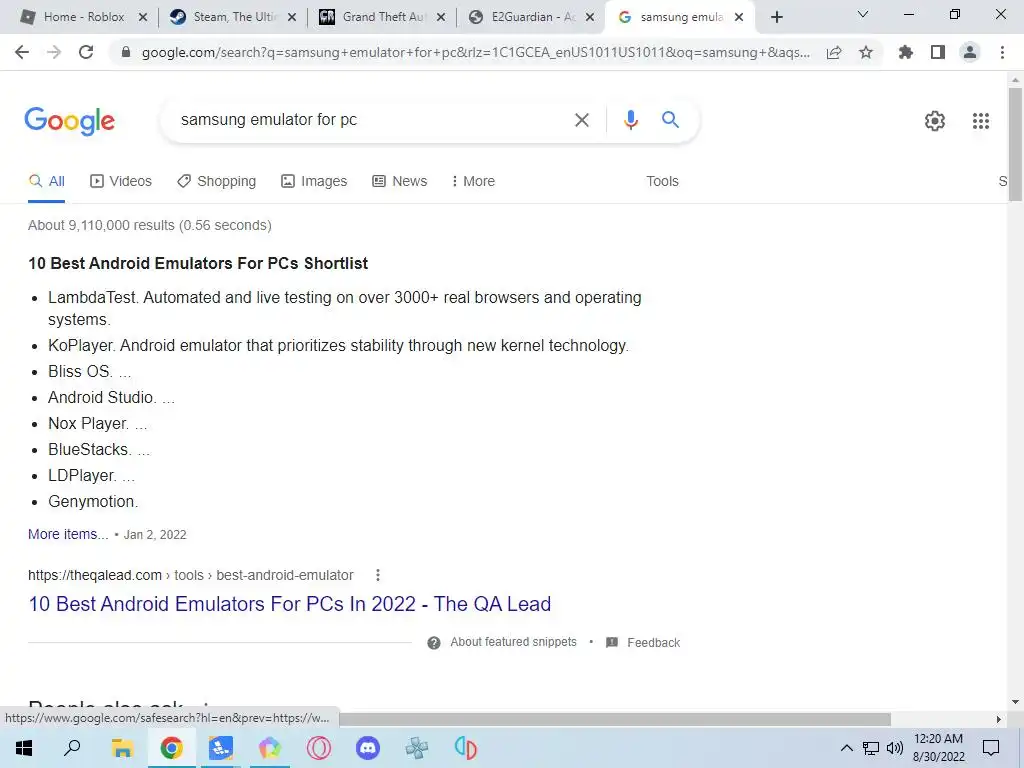Open About featured snippets link
Screen dimensions: 1024x768
click(x=513, y=642)
